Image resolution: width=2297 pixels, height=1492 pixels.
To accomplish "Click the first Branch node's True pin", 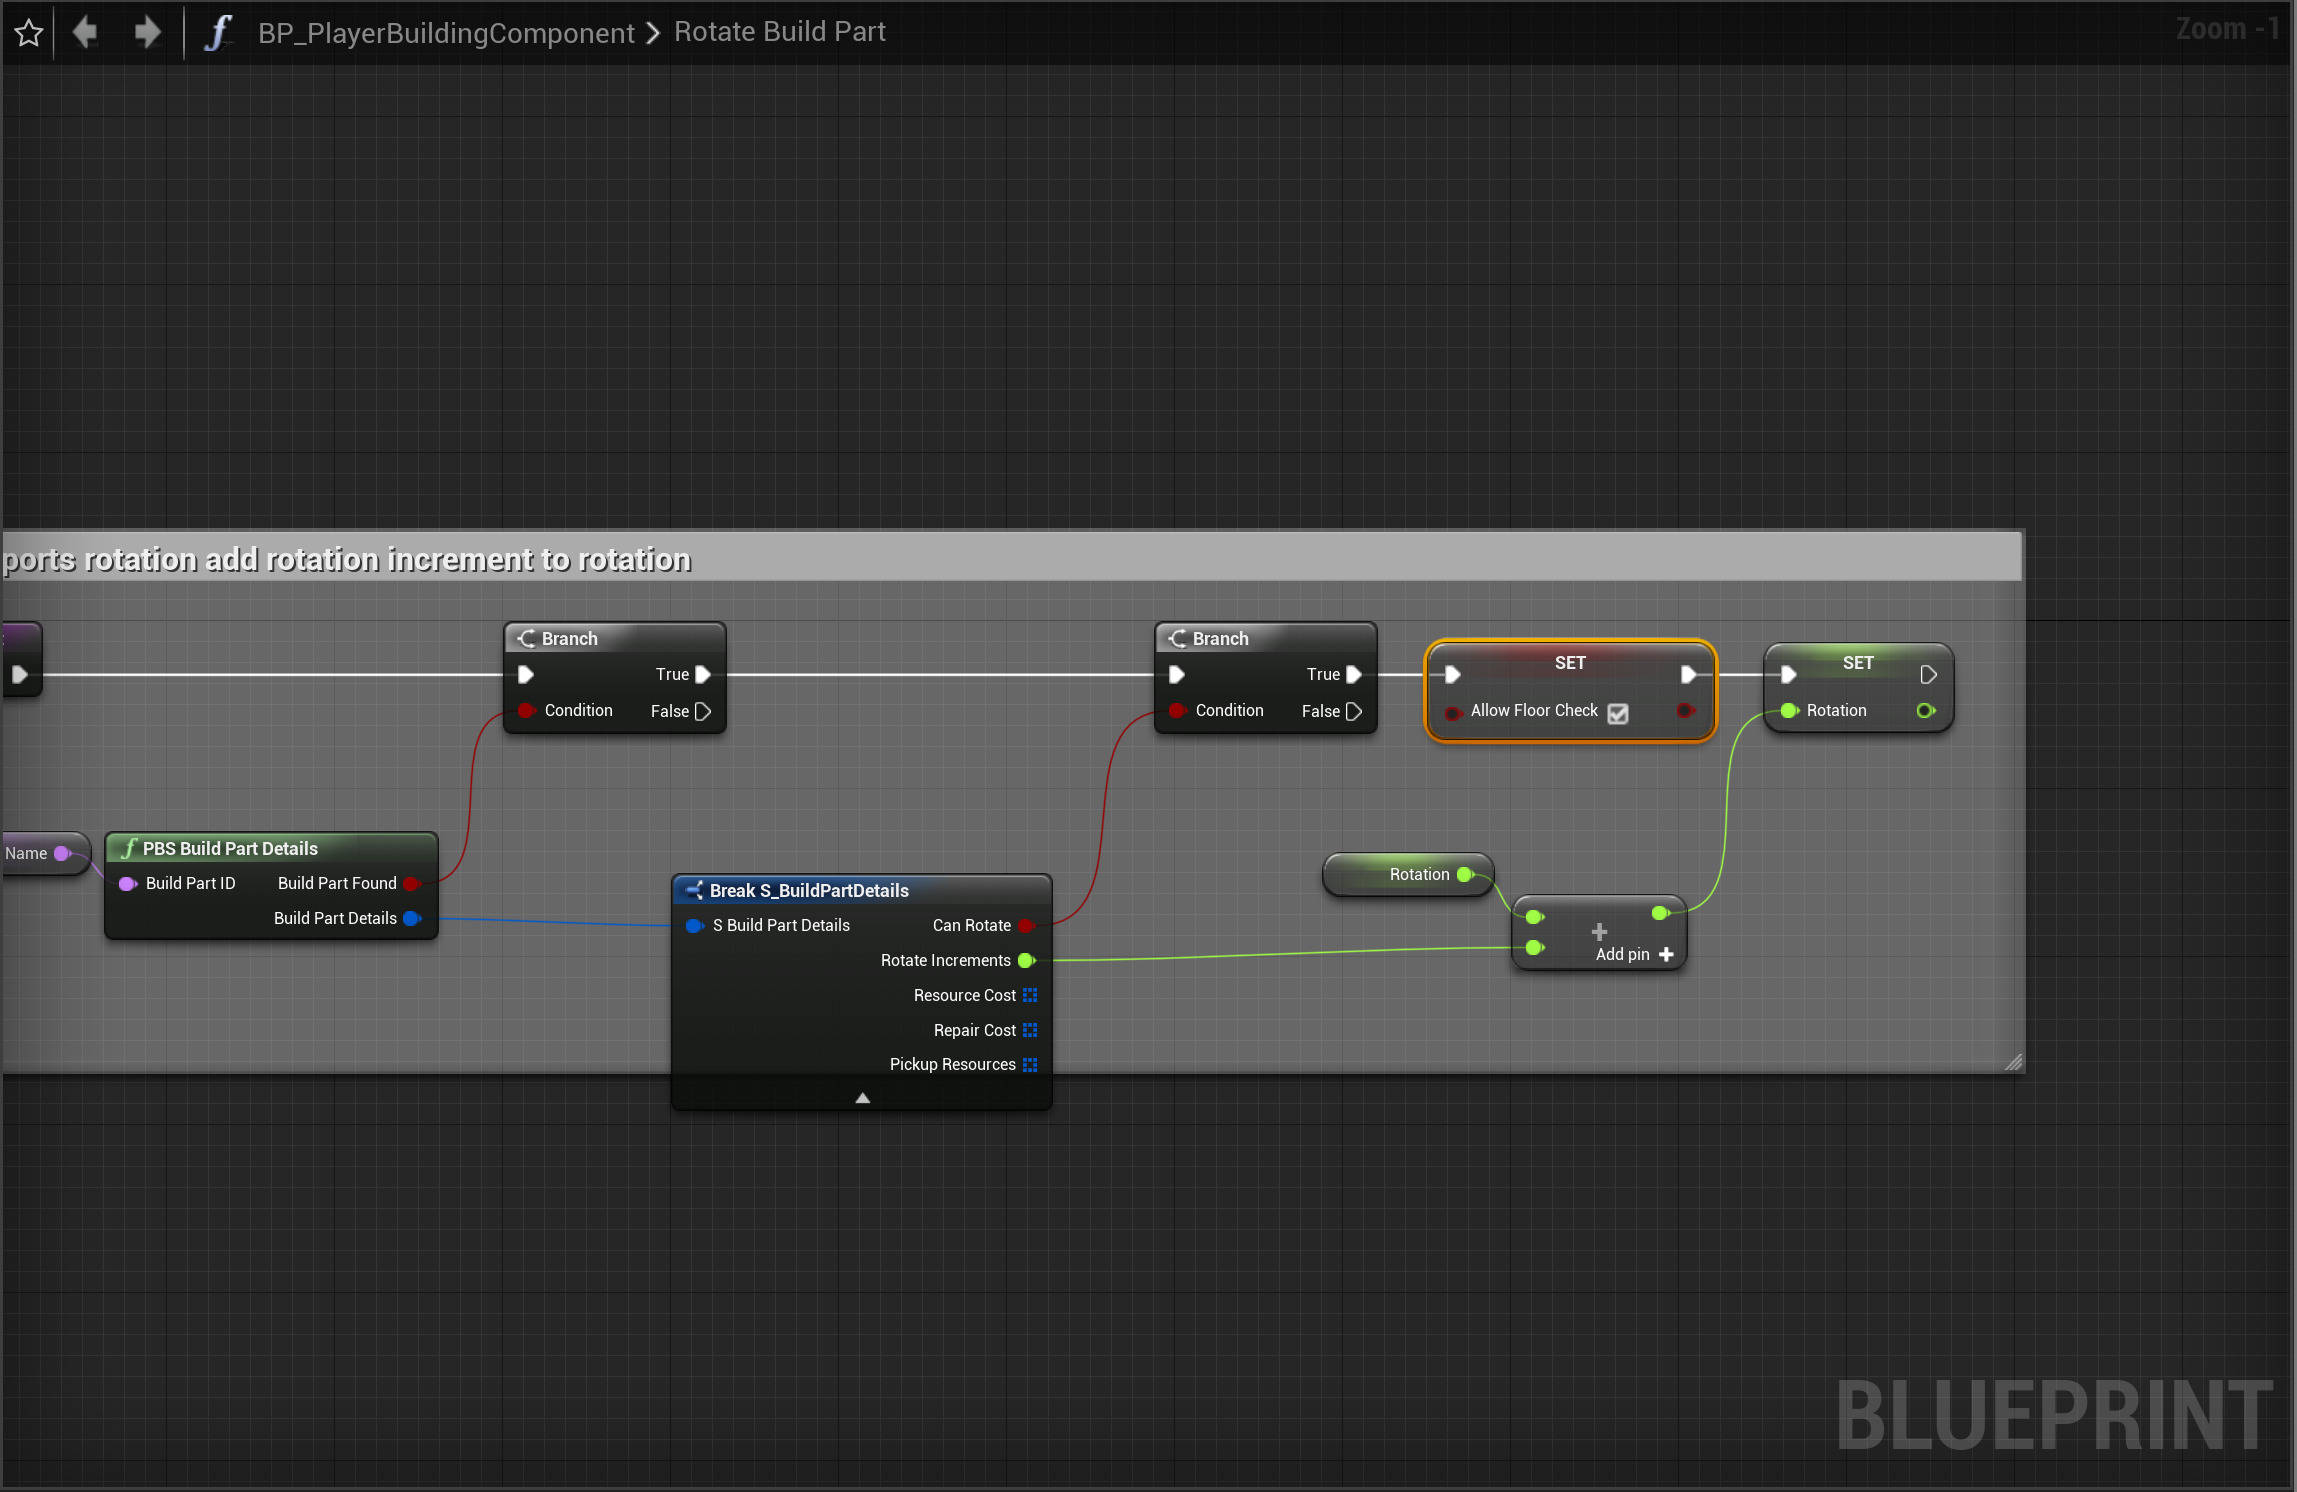I will tap(703, 675).
